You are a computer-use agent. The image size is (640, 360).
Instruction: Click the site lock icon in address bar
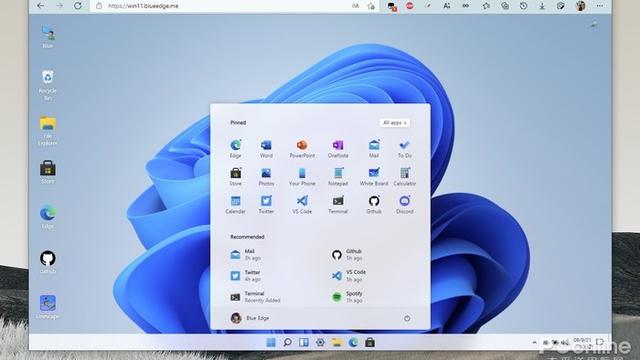tap(99, 6)
